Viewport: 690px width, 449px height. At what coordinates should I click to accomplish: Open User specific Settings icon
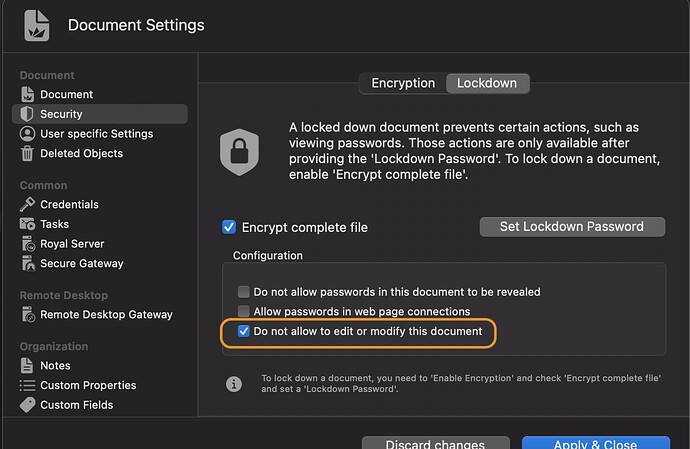pos(27,134)
